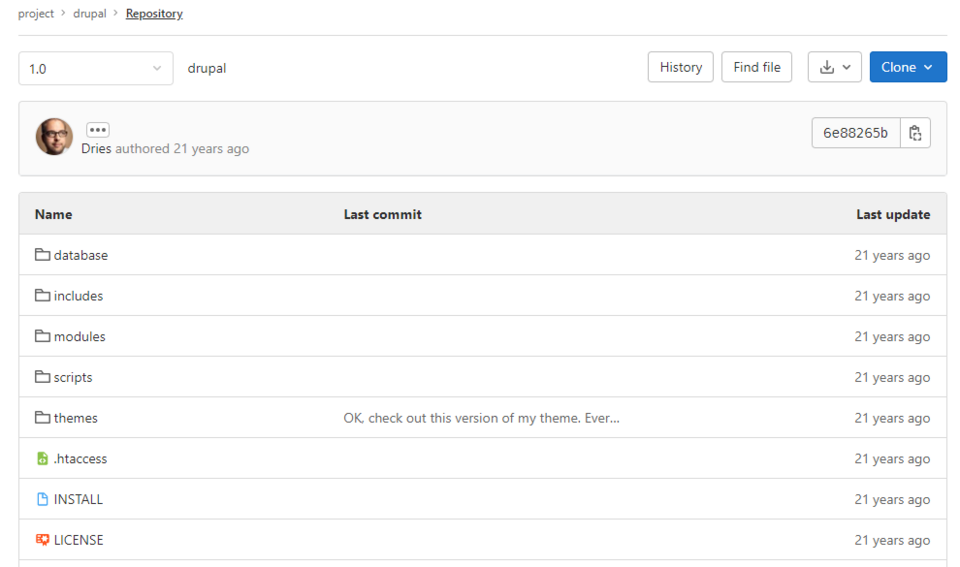Open the 1.0 branch selector dropdown
Image resolution: width=960 pixels, height=567 pixels.
96,68
